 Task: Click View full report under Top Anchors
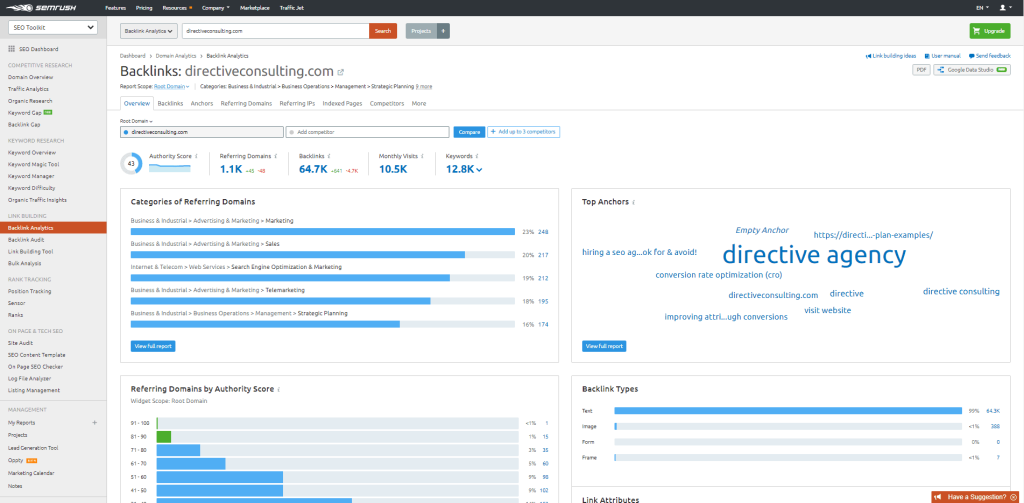point(604,346)
